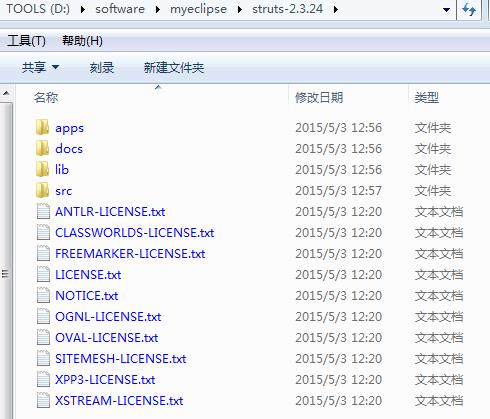Select the docs folder name
Image resolution: width=490 pixels, height=419 pixels.
tap(69, 149)
